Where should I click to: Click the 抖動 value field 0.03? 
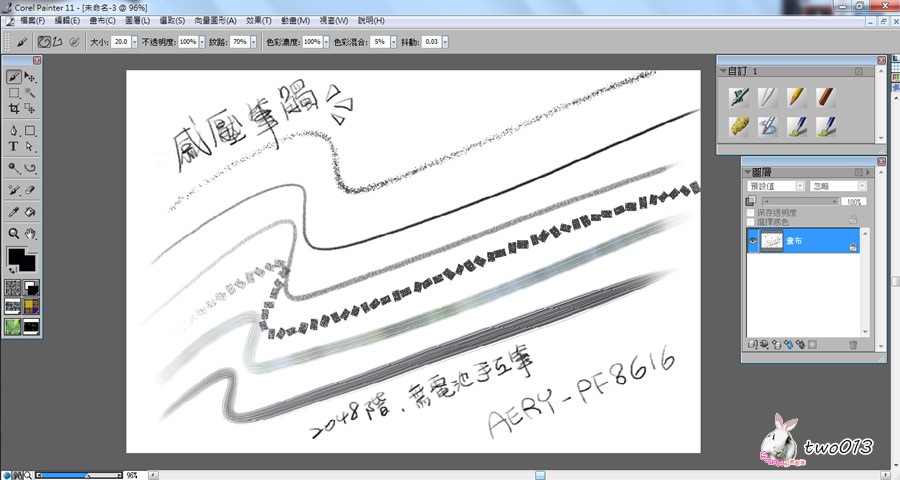tap(432, 42)
